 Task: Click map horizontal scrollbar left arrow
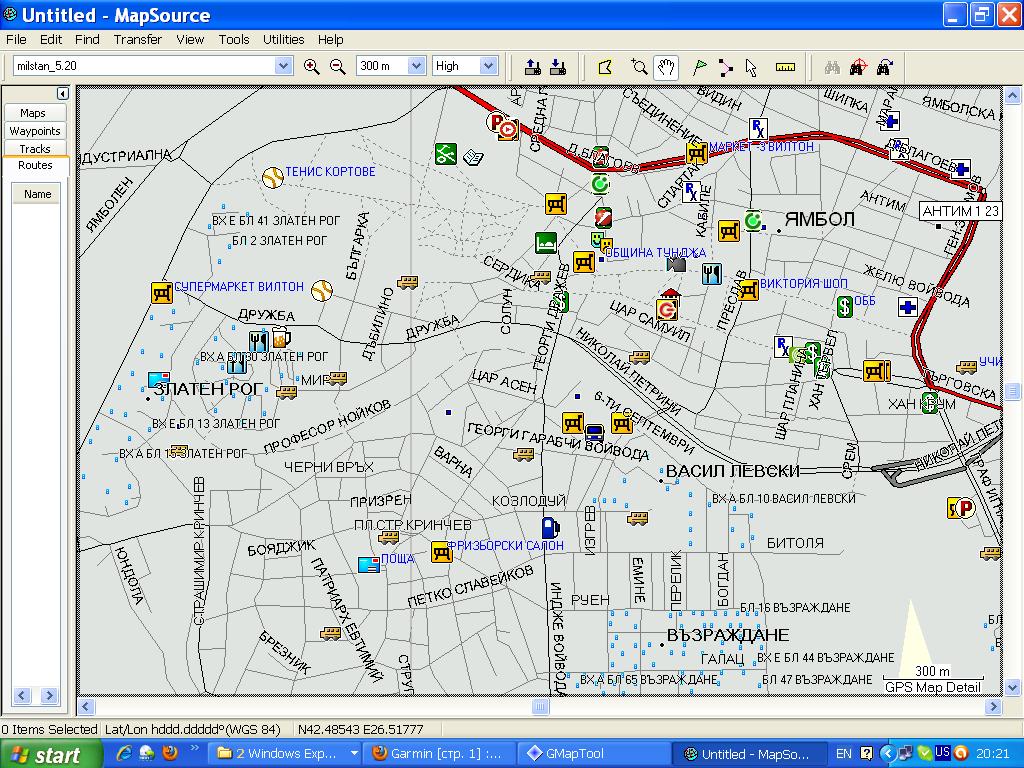tap(86, 707)
